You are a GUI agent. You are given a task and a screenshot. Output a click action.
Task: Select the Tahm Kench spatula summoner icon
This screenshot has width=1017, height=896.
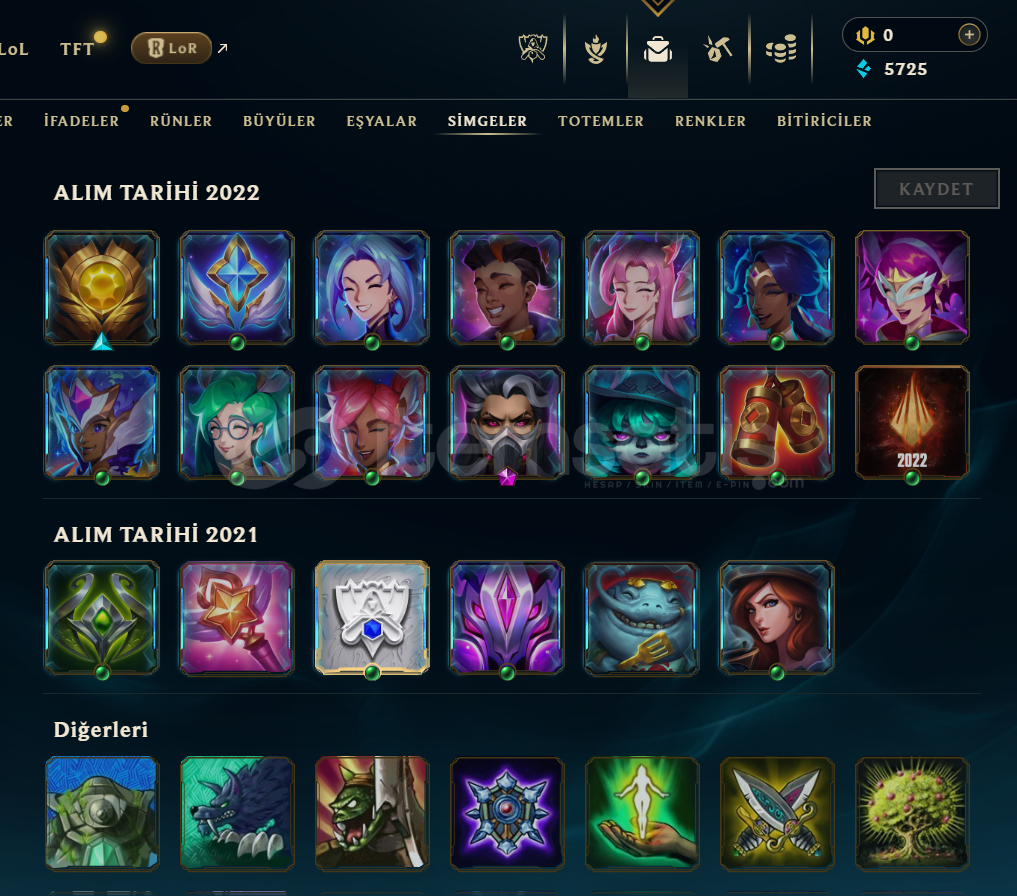click(641, 618)
